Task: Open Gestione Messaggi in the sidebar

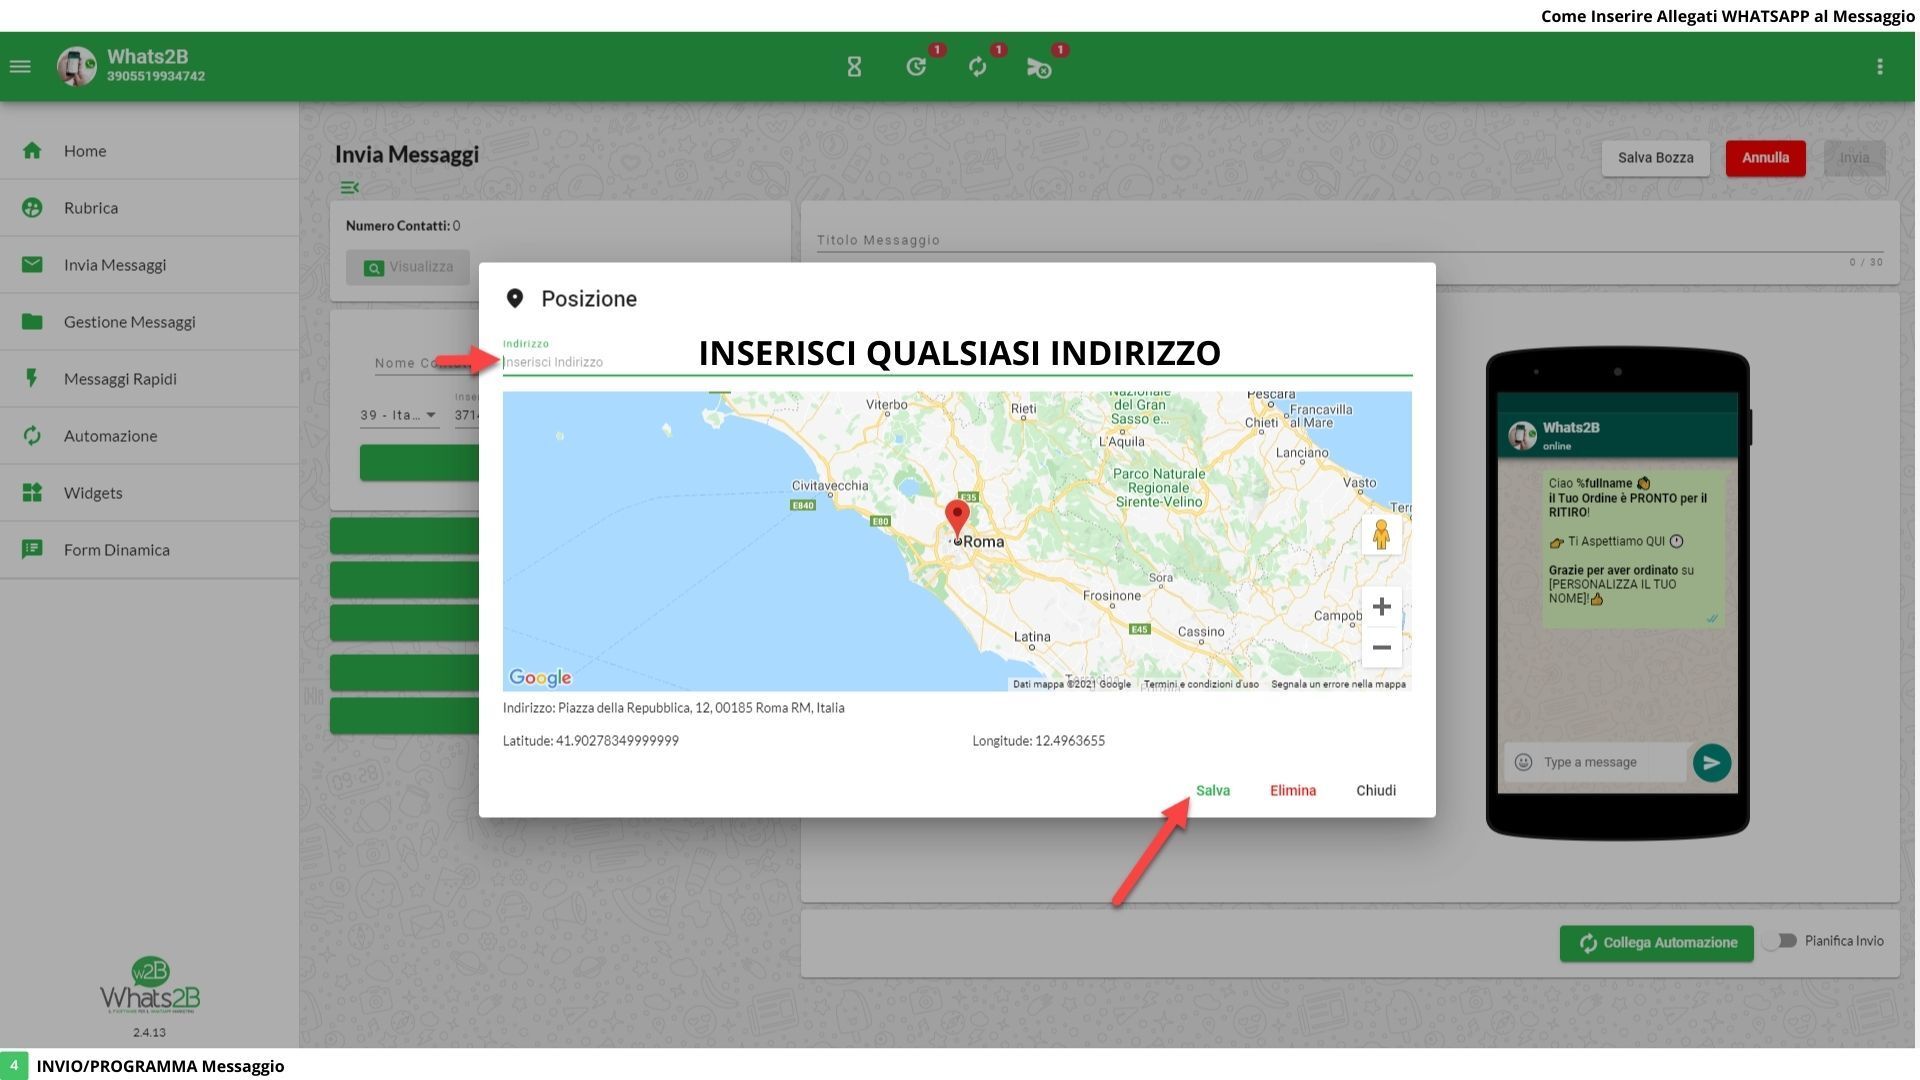Action: 150,322
